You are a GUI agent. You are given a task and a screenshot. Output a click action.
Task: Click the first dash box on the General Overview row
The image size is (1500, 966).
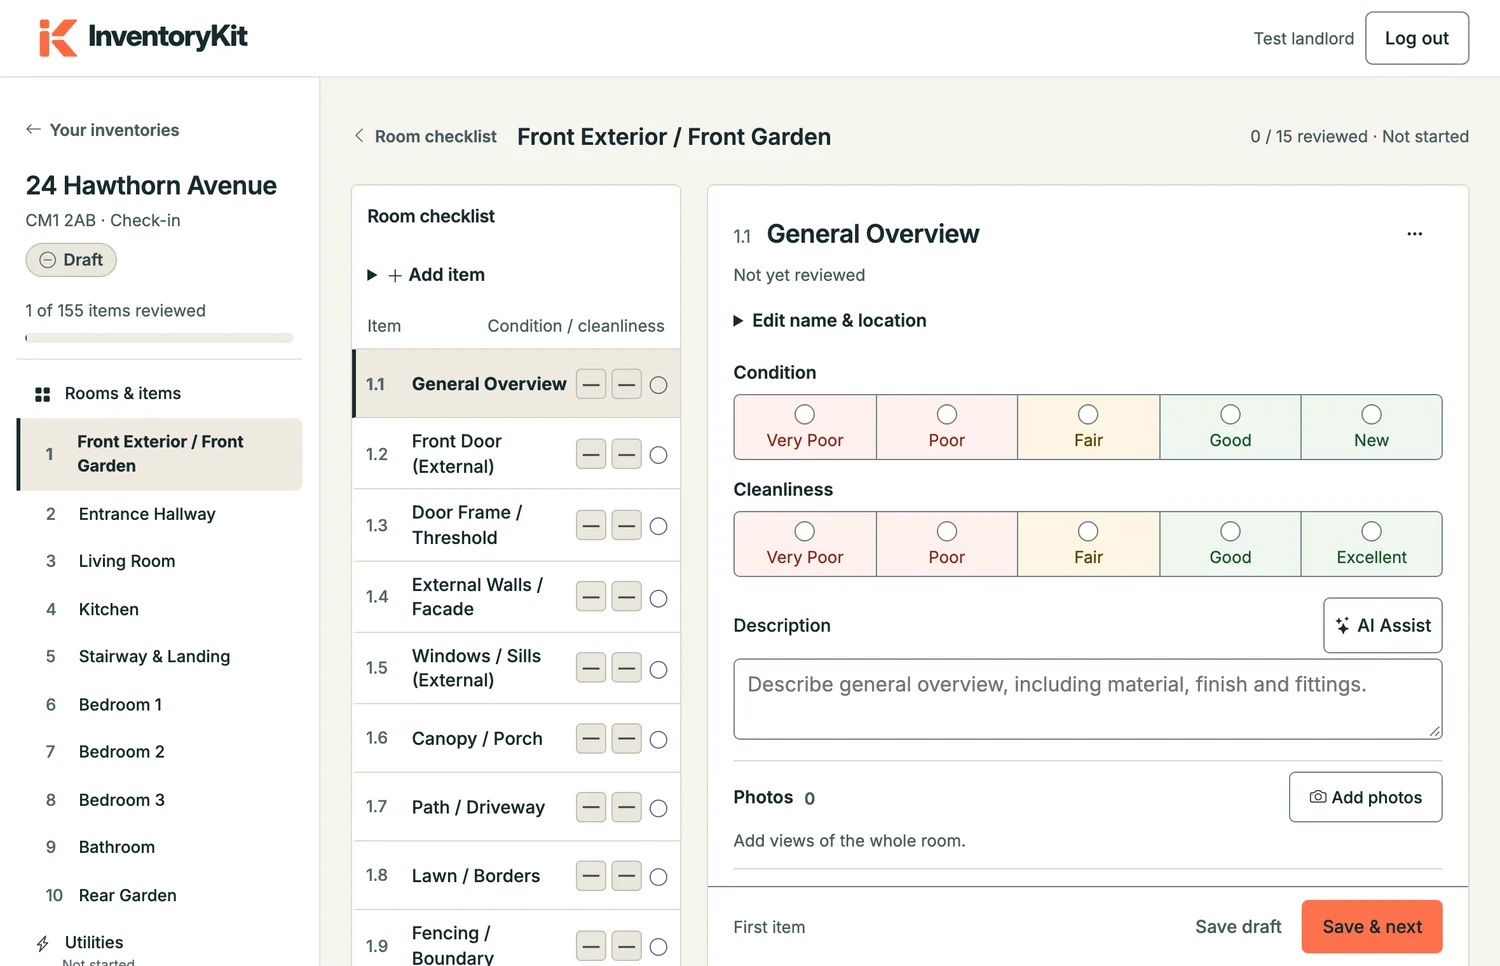[x=591, y=385]
